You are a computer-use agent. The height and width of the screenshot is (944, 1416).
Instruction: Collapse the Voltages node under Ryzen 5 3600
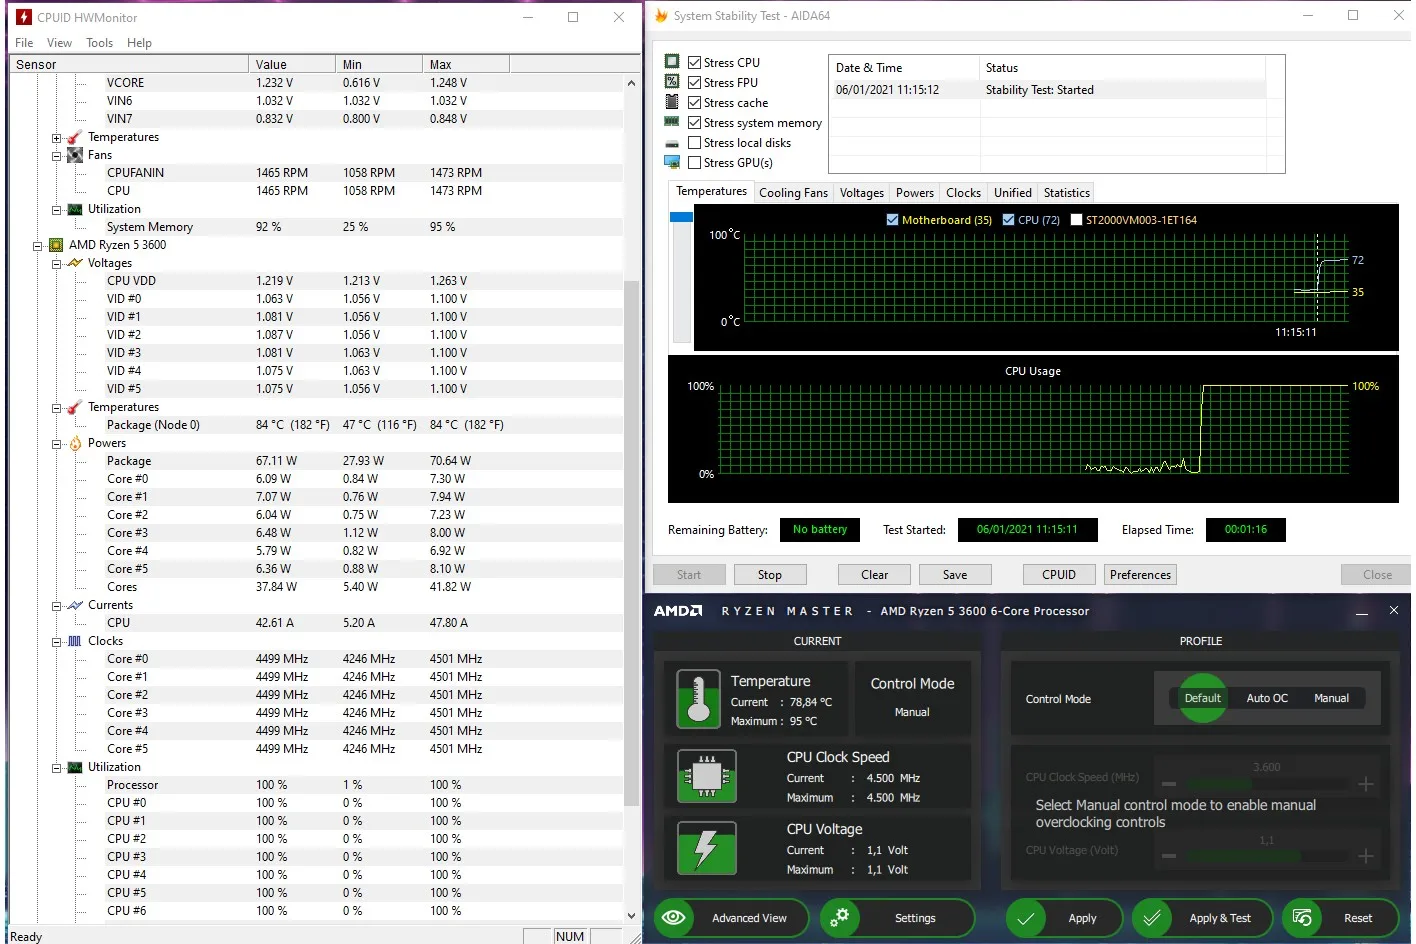click(x=56, y=264)
